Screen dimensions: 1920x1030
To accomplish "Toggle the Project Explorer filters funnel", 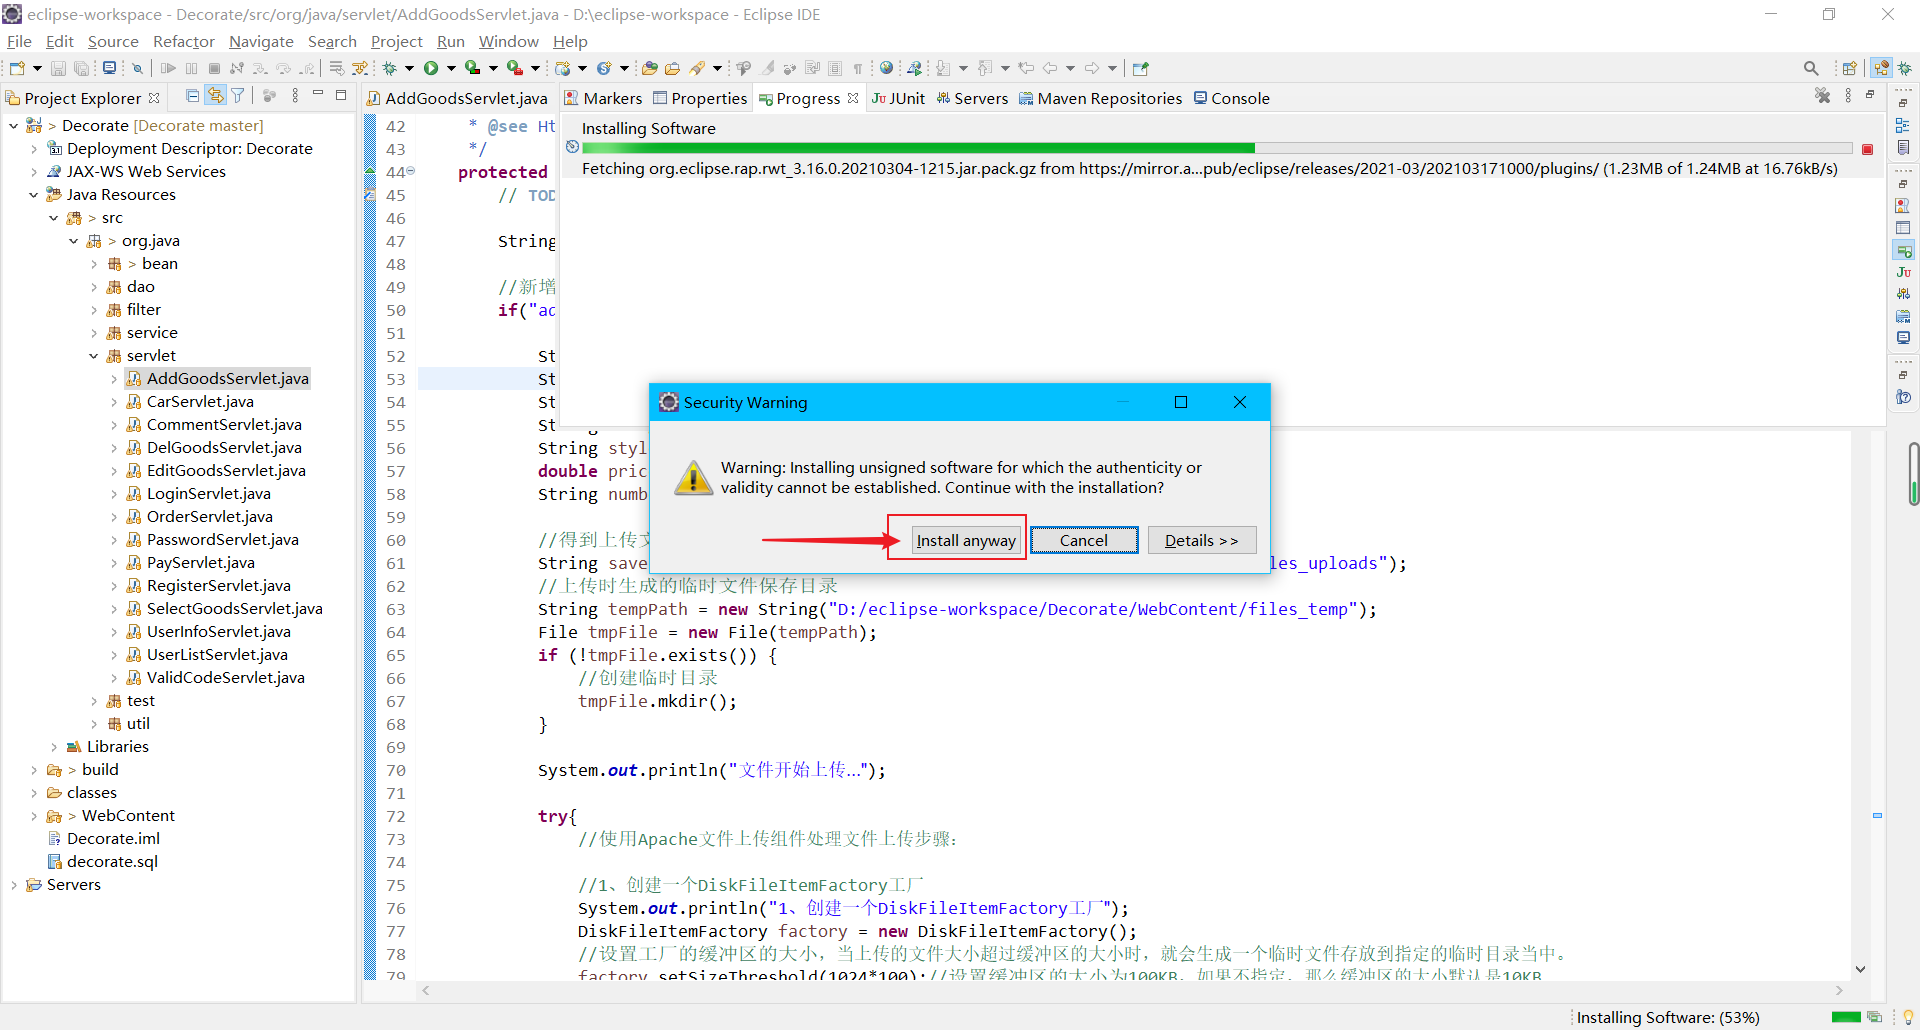I will [238, 95].
